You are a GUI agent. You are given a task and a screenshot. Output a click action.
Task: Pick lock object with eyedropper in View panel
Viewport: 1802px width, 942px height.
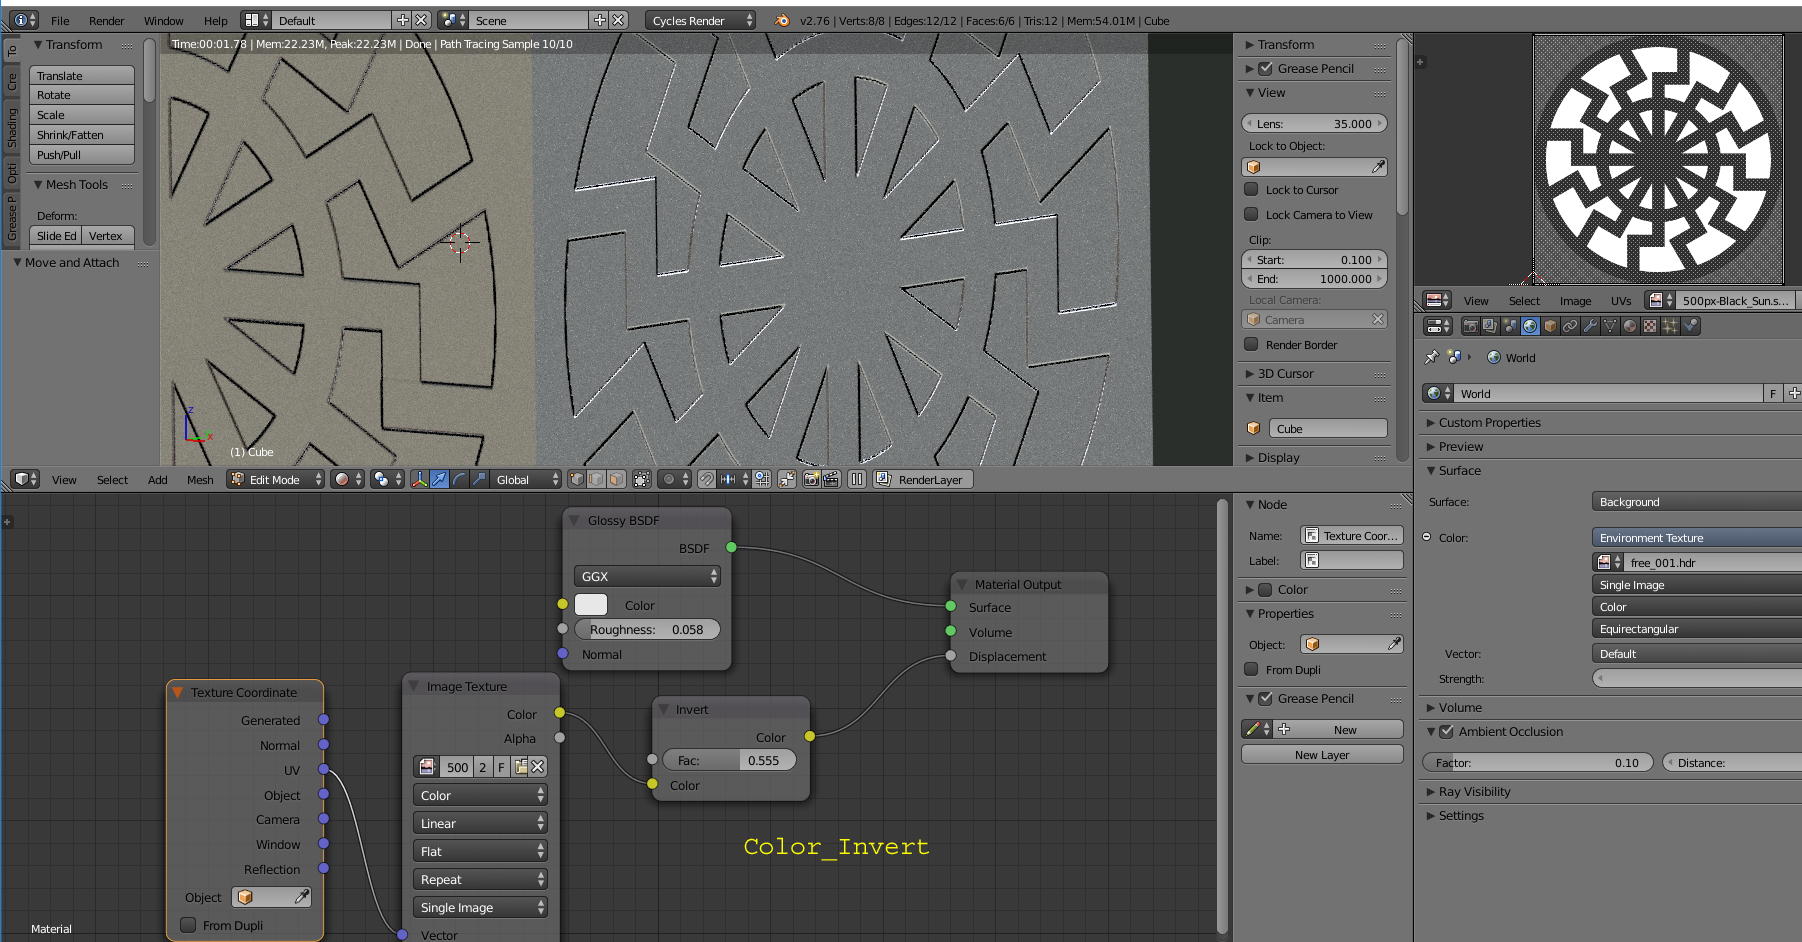pyautogui.click(x=1378, y=167)
